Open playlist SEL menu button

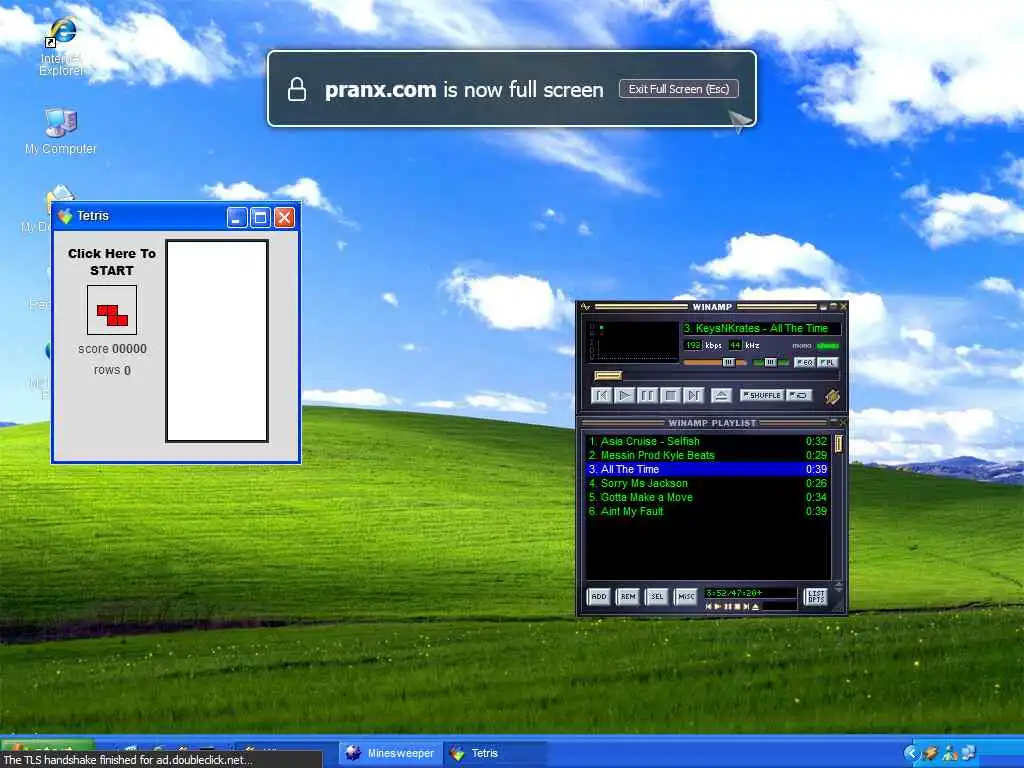pos(657,596)
